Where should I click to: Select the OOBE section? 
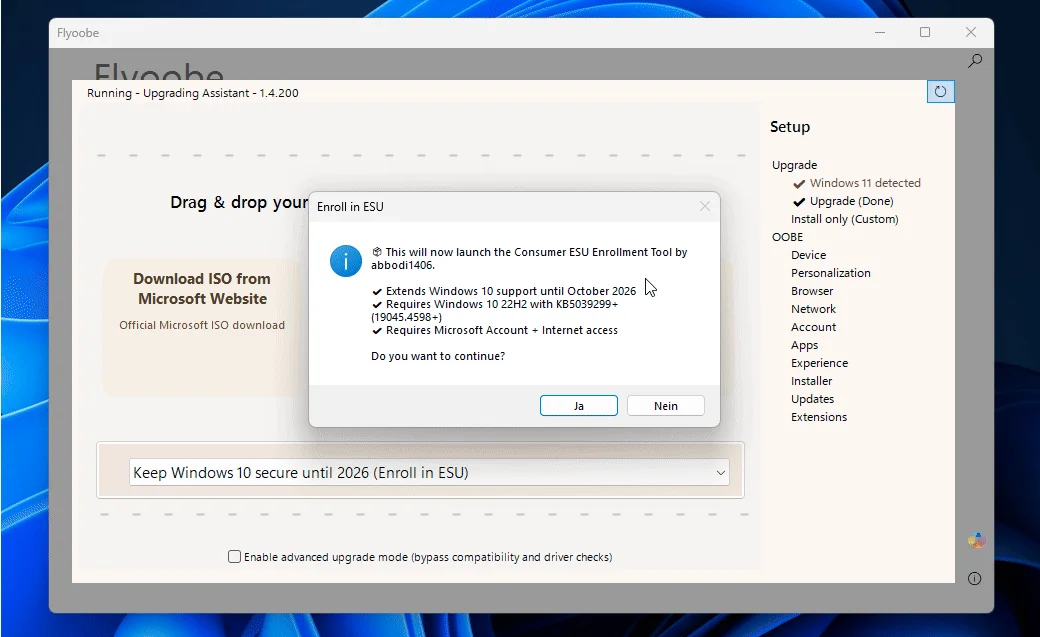point(787,236)
